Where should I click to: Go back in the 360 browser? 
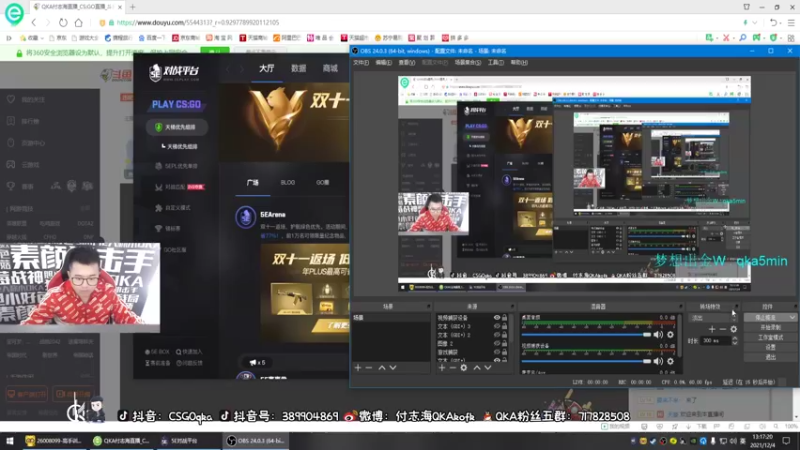pos(34,22)
